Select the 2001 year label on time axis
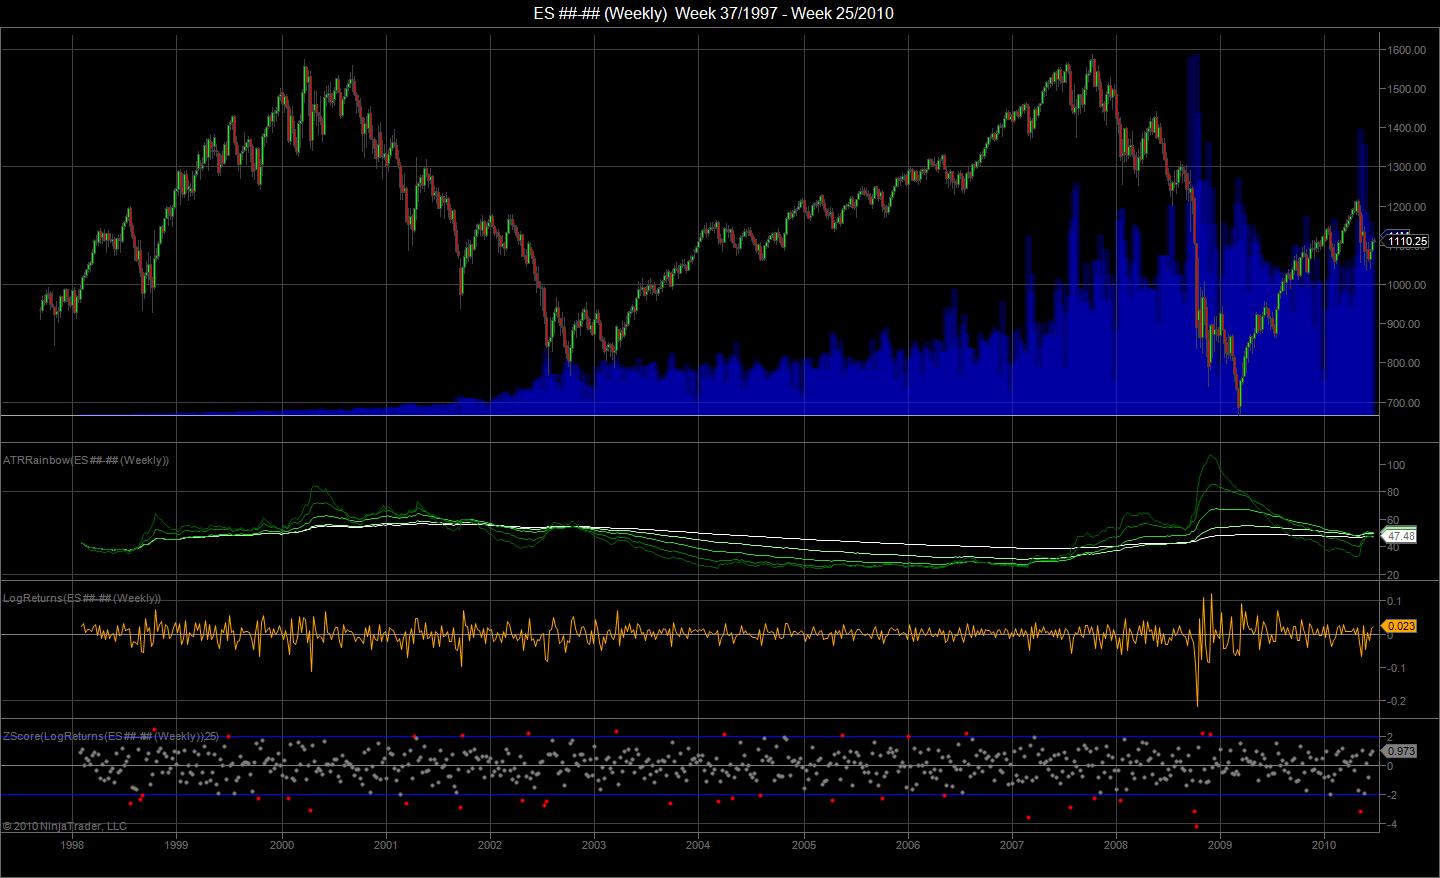Screen dimensions: 1440x878 [x=386, y=845]
